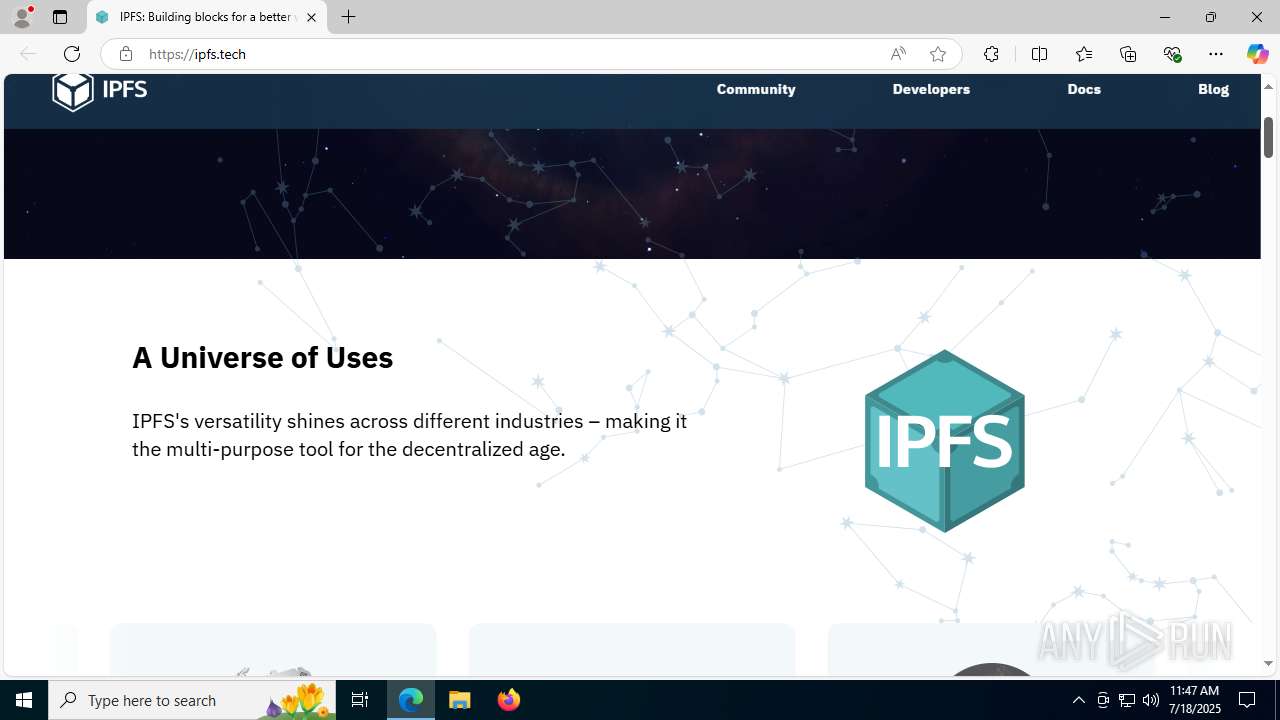Screen dimensions: 1280x720
Task: Click the browser Back arrow
Action: (28, 54)
